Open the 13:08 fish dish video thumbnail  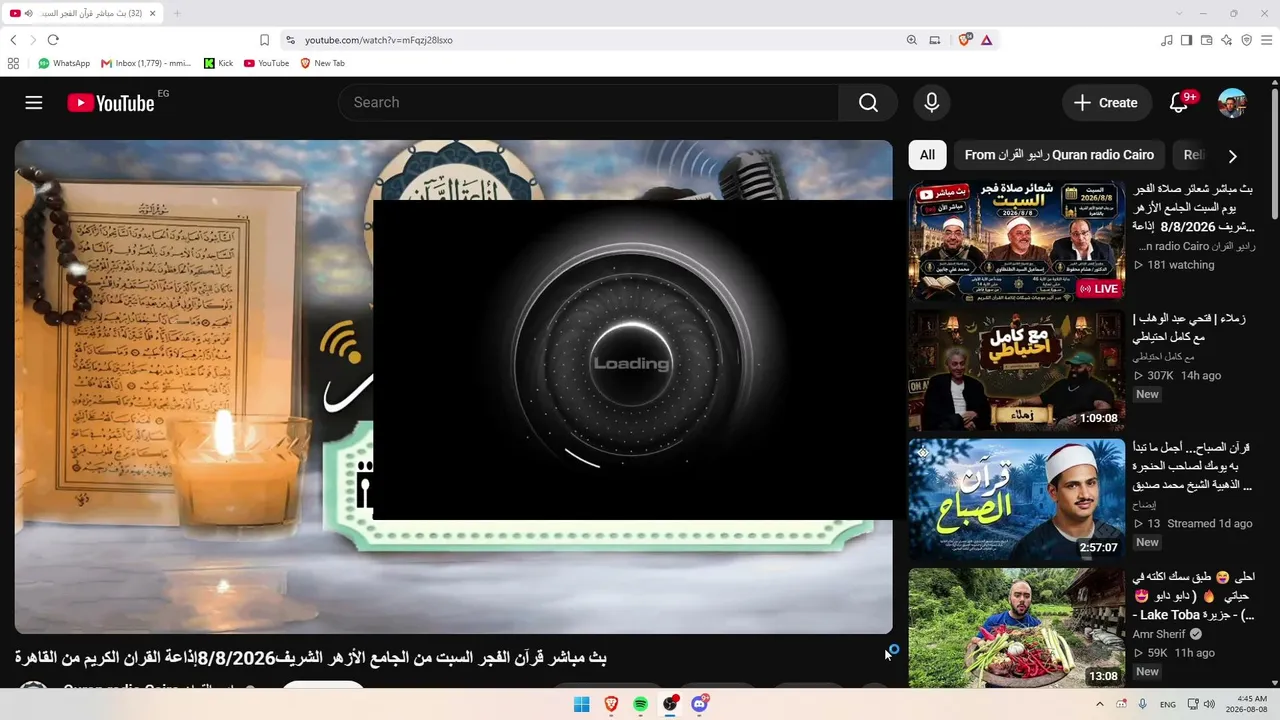1016,628
